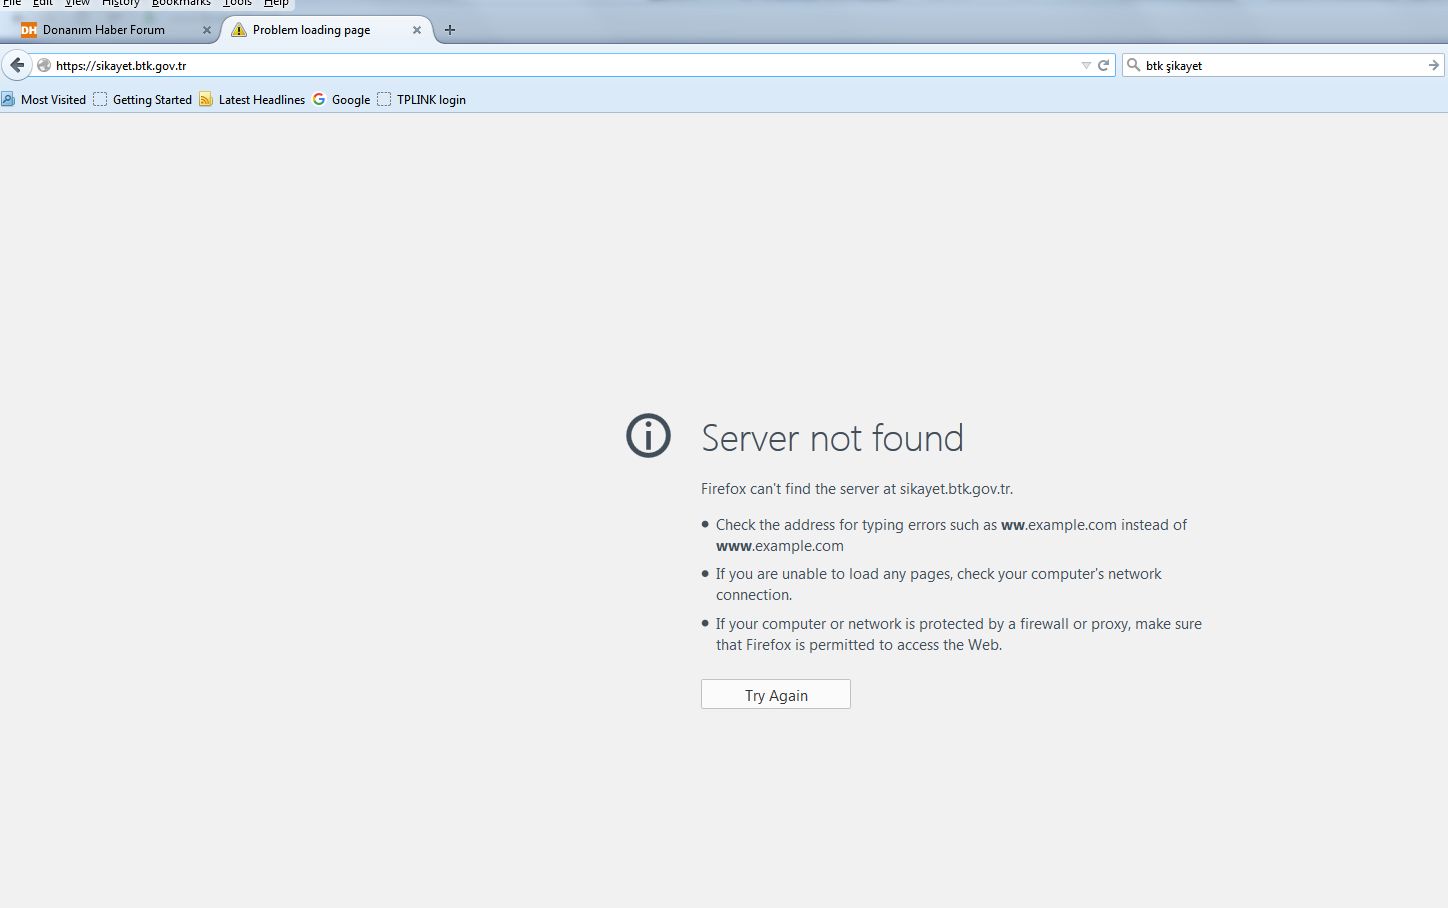1448x908 pixels.
Task: Click the address bar with sikayet.btk.gov.tr
Action: (x=560, y=65)
